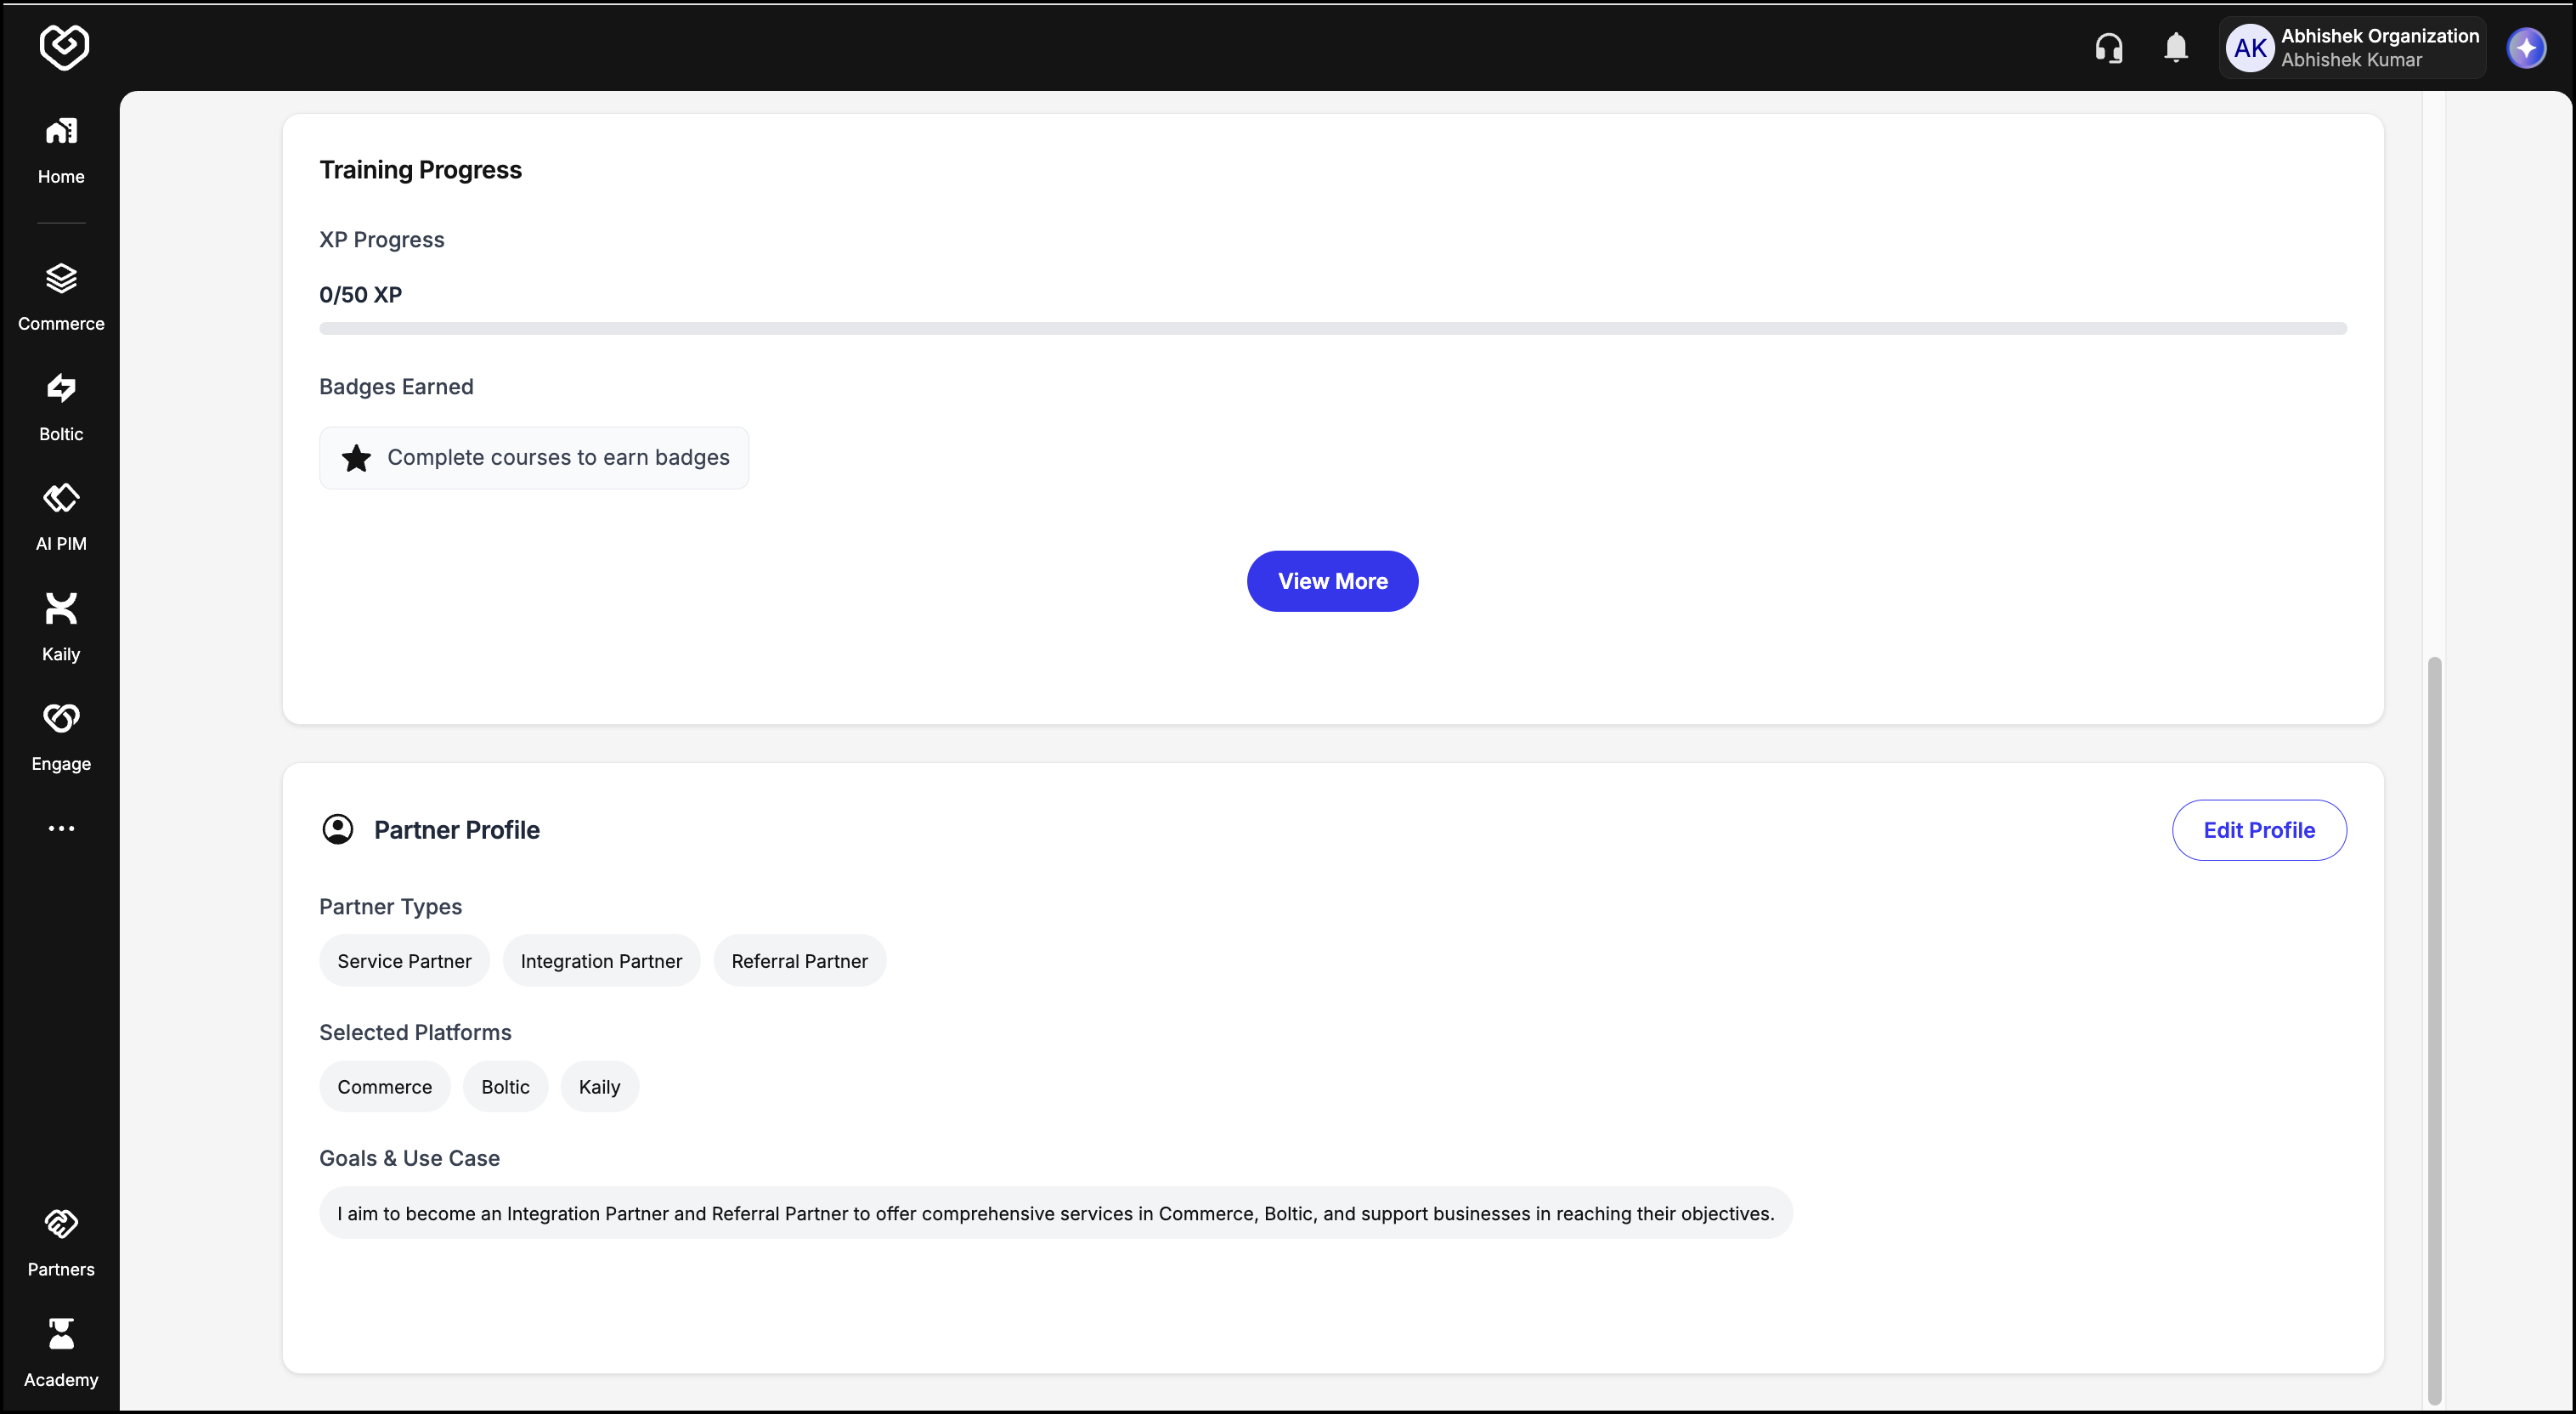The image size is (2576, 1414).
Task: Click the Referral Partner chip
Action: 799,961
